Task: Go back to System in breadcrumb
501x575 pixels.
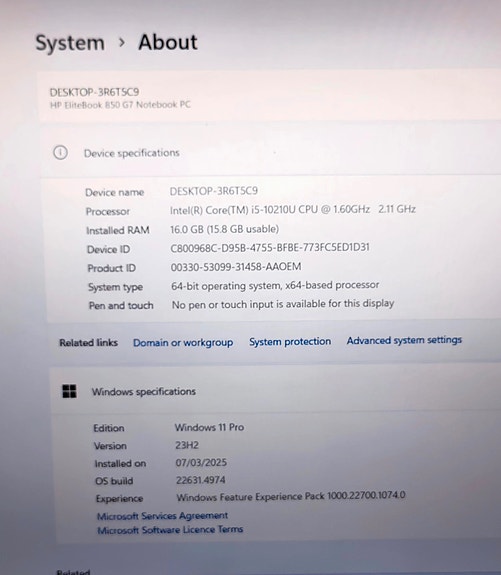Action: pyautogui.click(x=70, y=43)
